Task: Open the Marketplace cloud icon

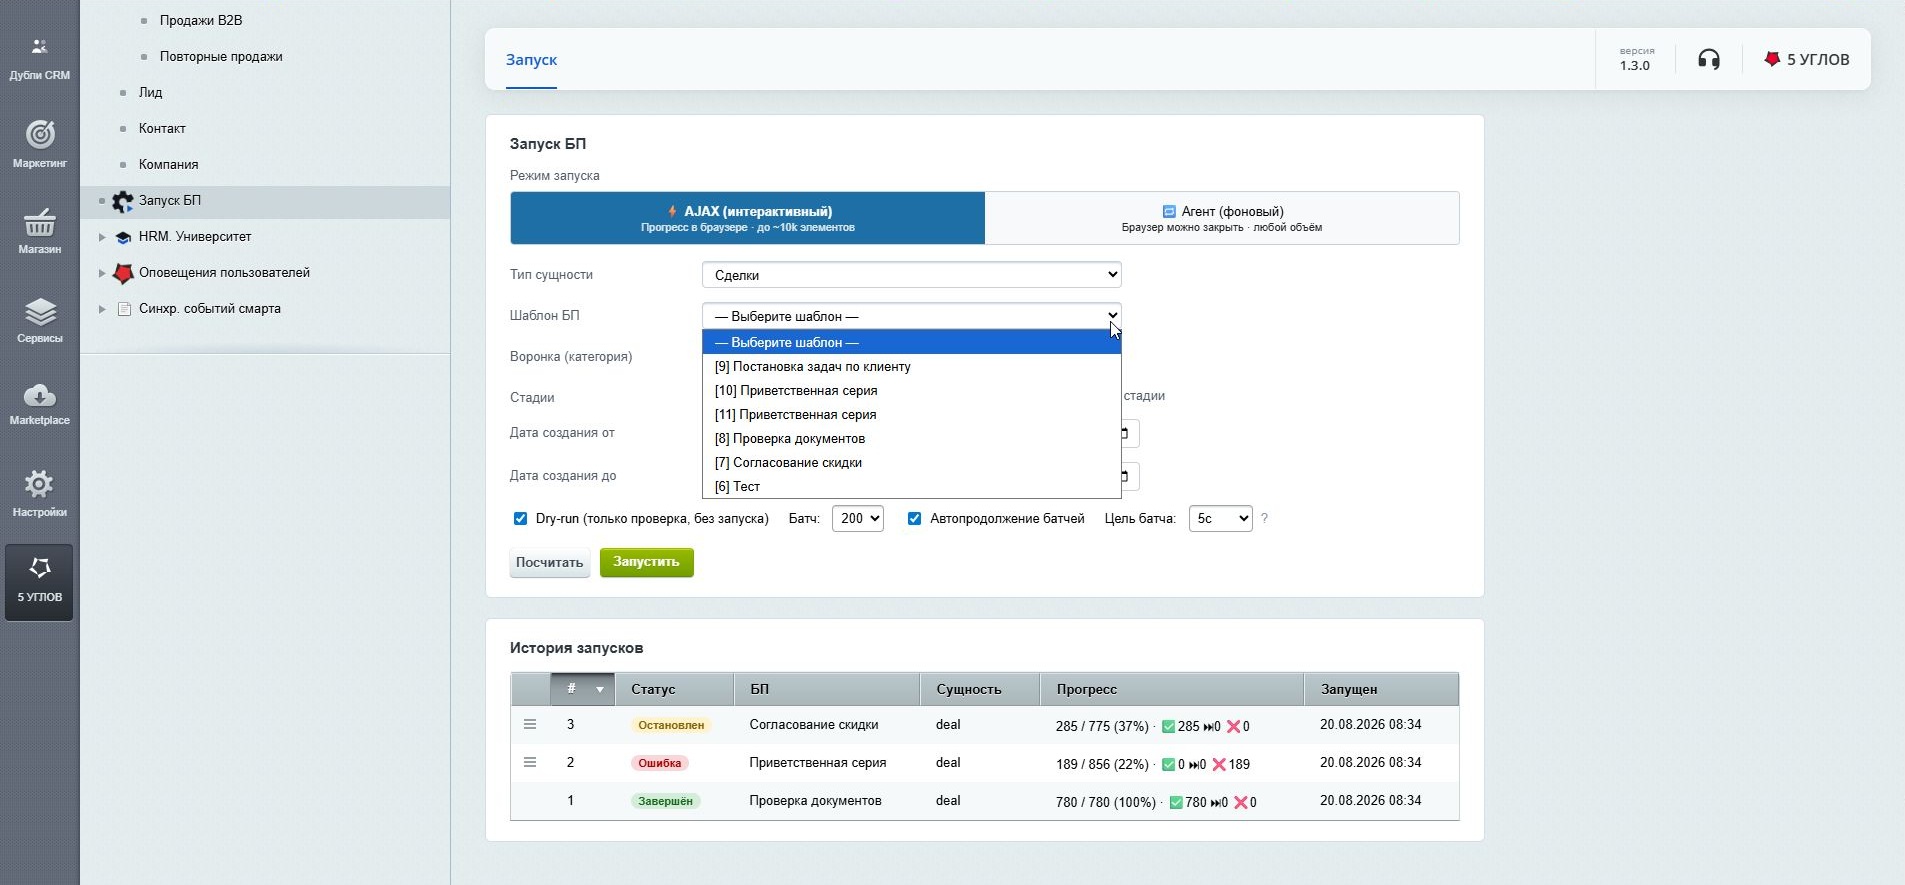Action: click(x=40, y=395)
